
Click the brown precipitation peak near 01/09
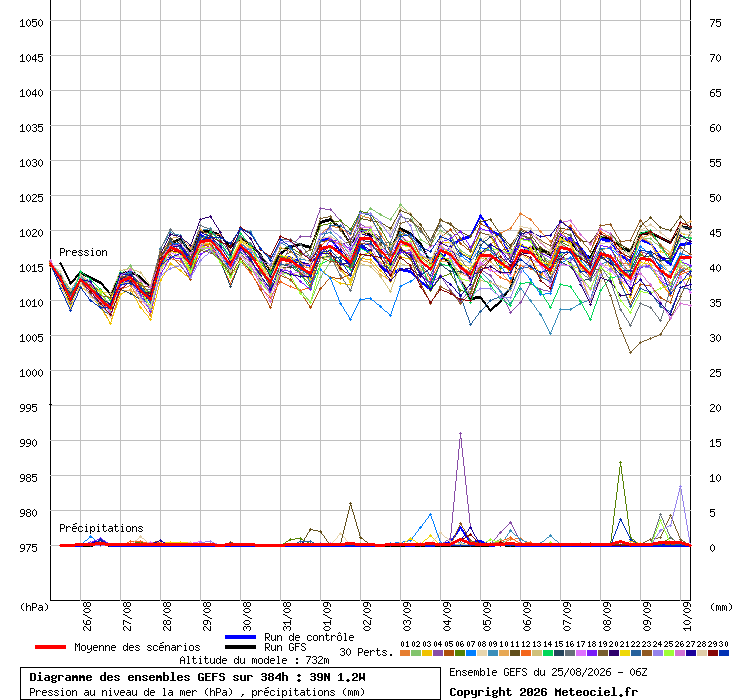tap(350, 504)
